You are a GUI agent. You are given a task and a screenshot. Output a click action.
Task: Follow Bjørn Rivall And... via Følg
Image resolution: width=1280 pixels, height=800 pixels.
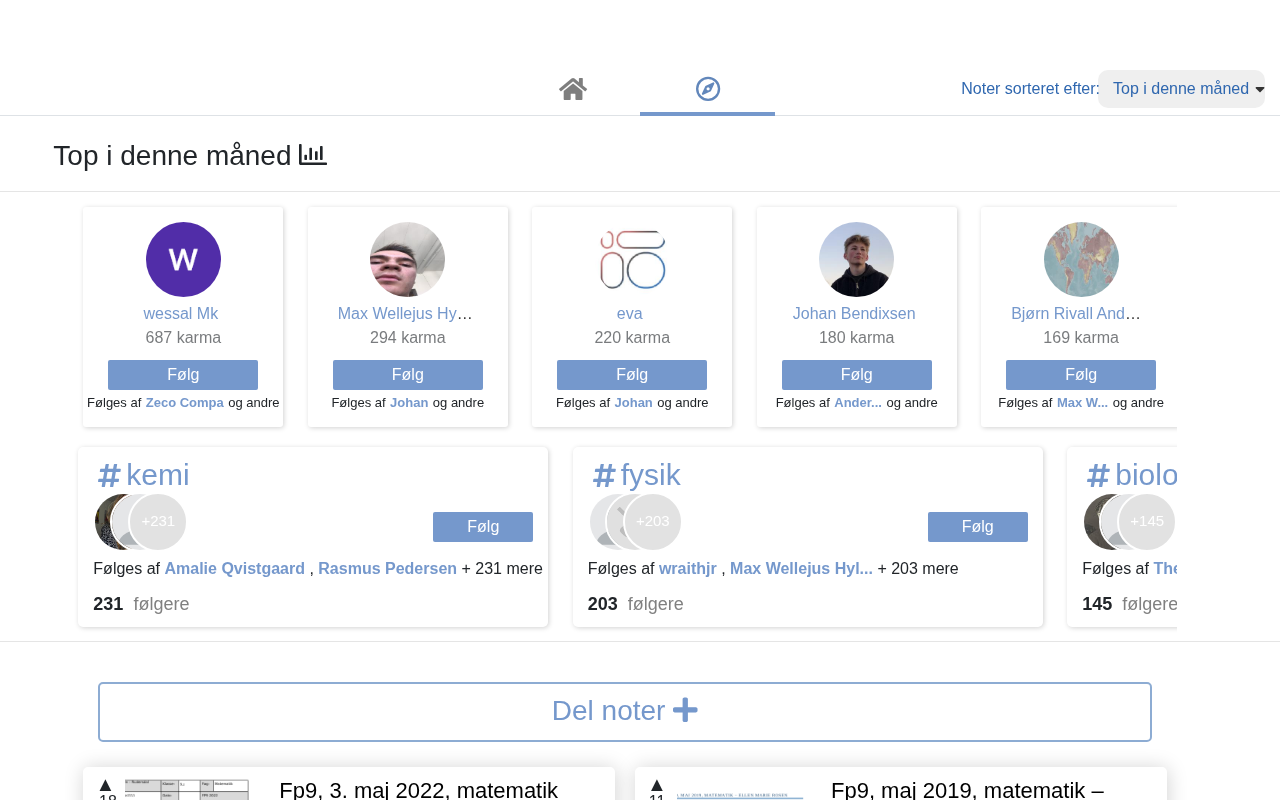point(1081,375)
